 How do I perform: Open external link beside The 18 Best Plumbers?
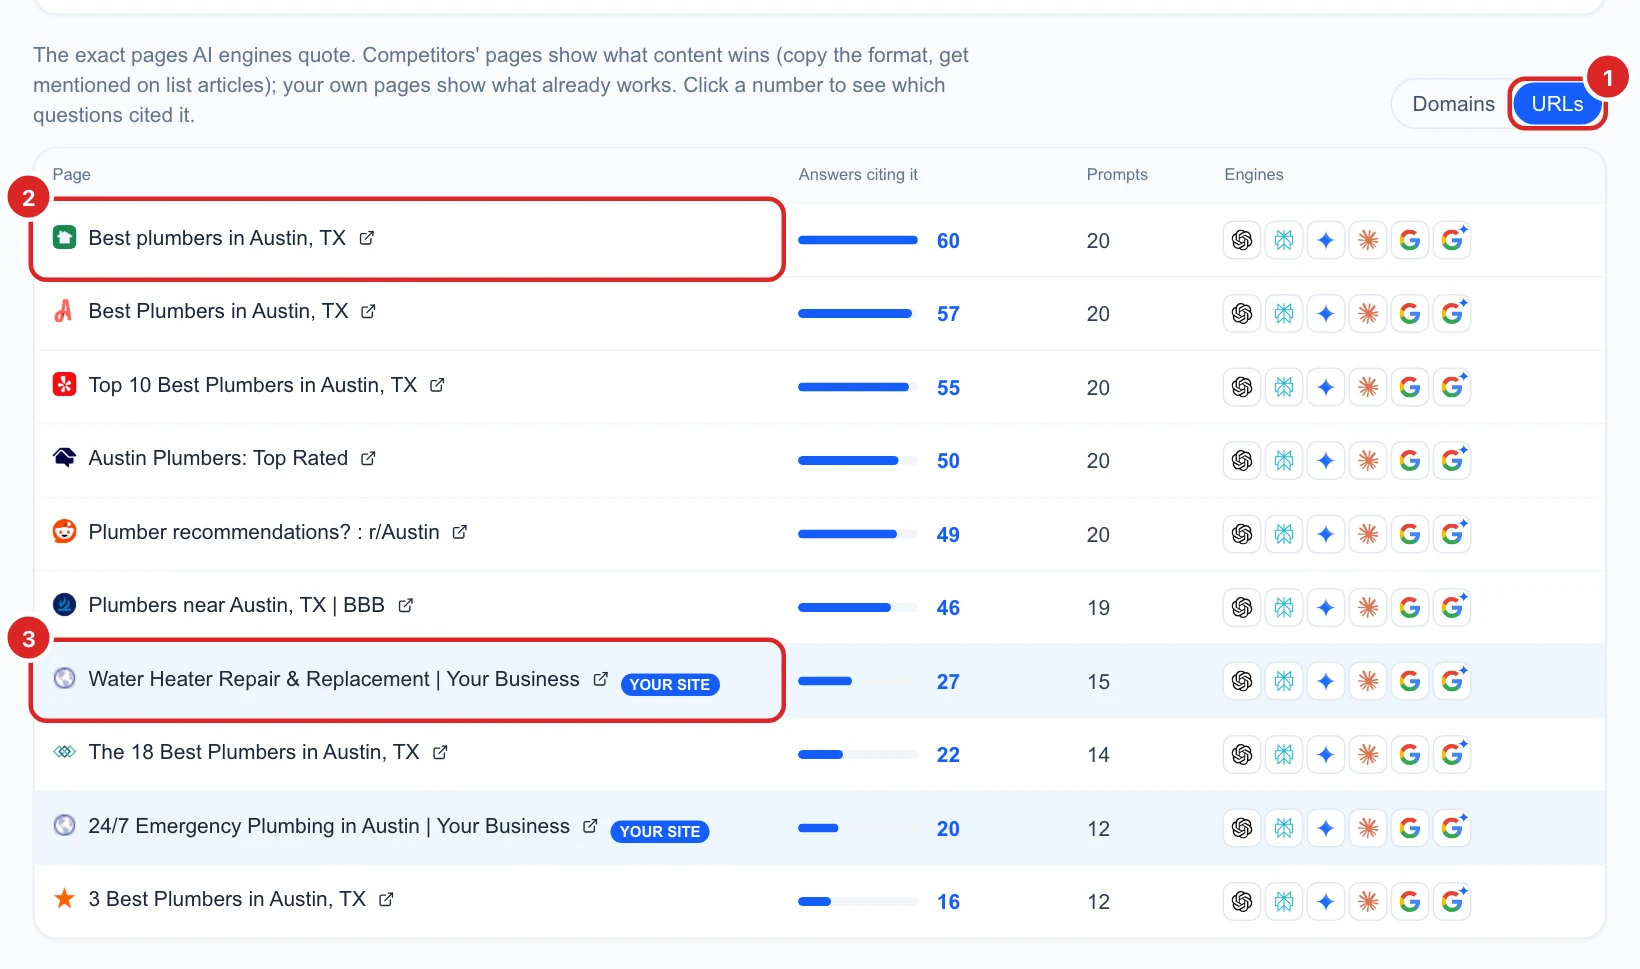[440, 752]
